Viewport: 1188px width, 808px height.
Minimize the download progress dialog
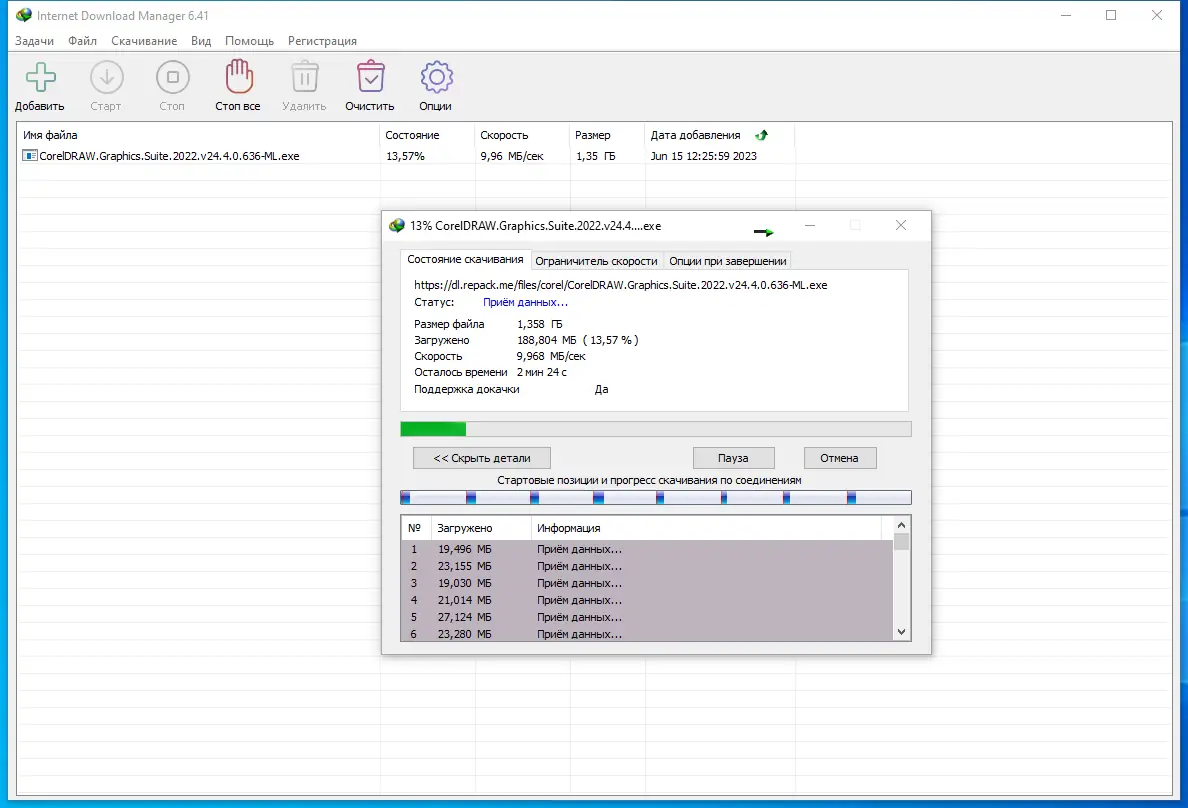coord(810,225)
